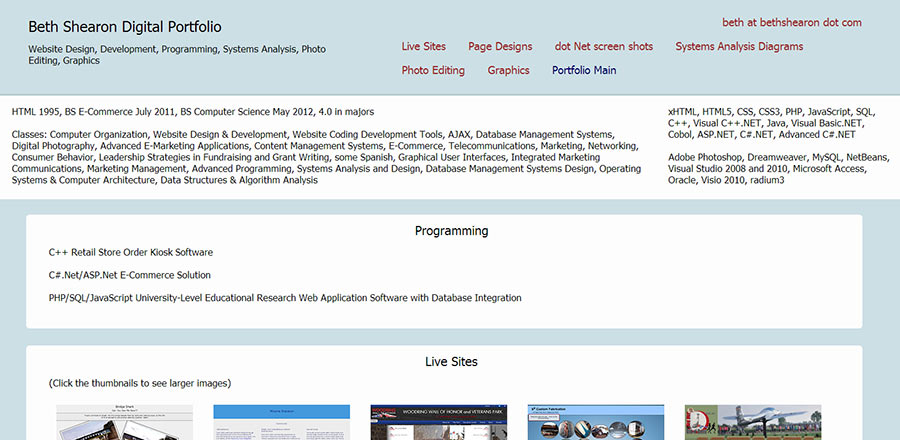Screen dimensions: 900x440
Task: Open C#.Net/ASP.Net E-Commerce Solution entry
Action: point(129,274)
